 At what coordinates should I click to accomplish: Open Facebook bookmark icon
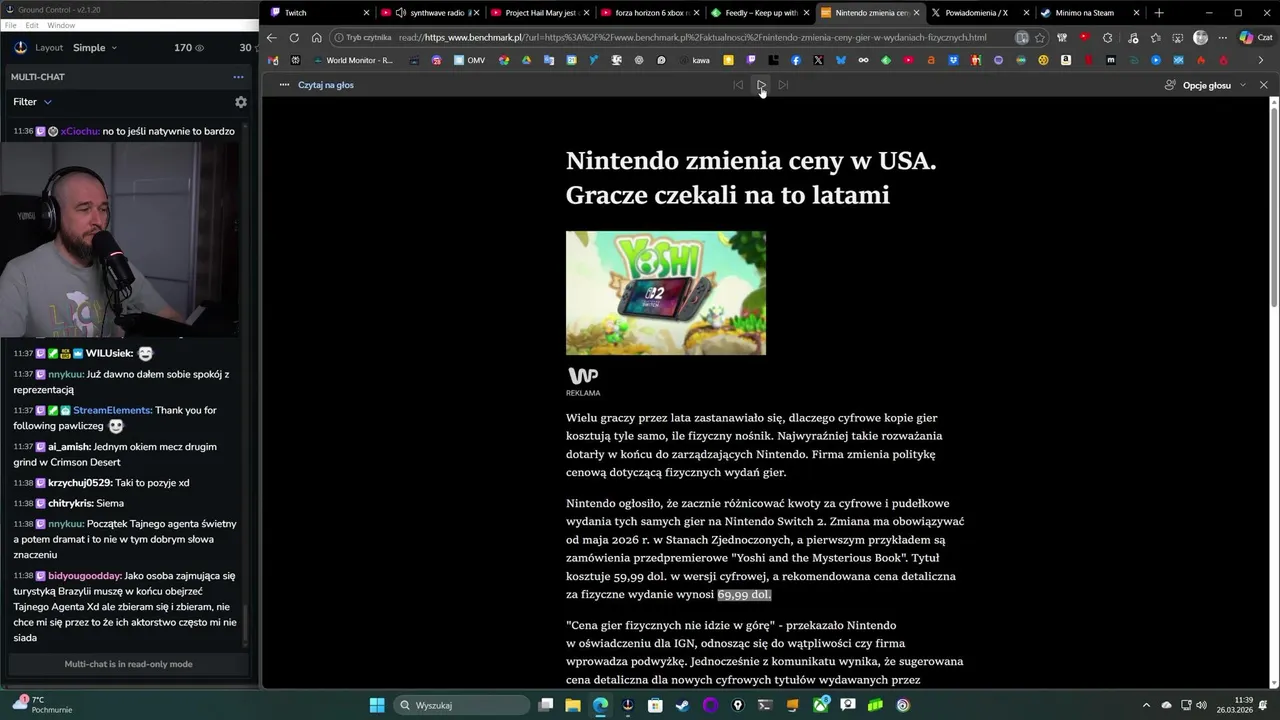point(796,60)
